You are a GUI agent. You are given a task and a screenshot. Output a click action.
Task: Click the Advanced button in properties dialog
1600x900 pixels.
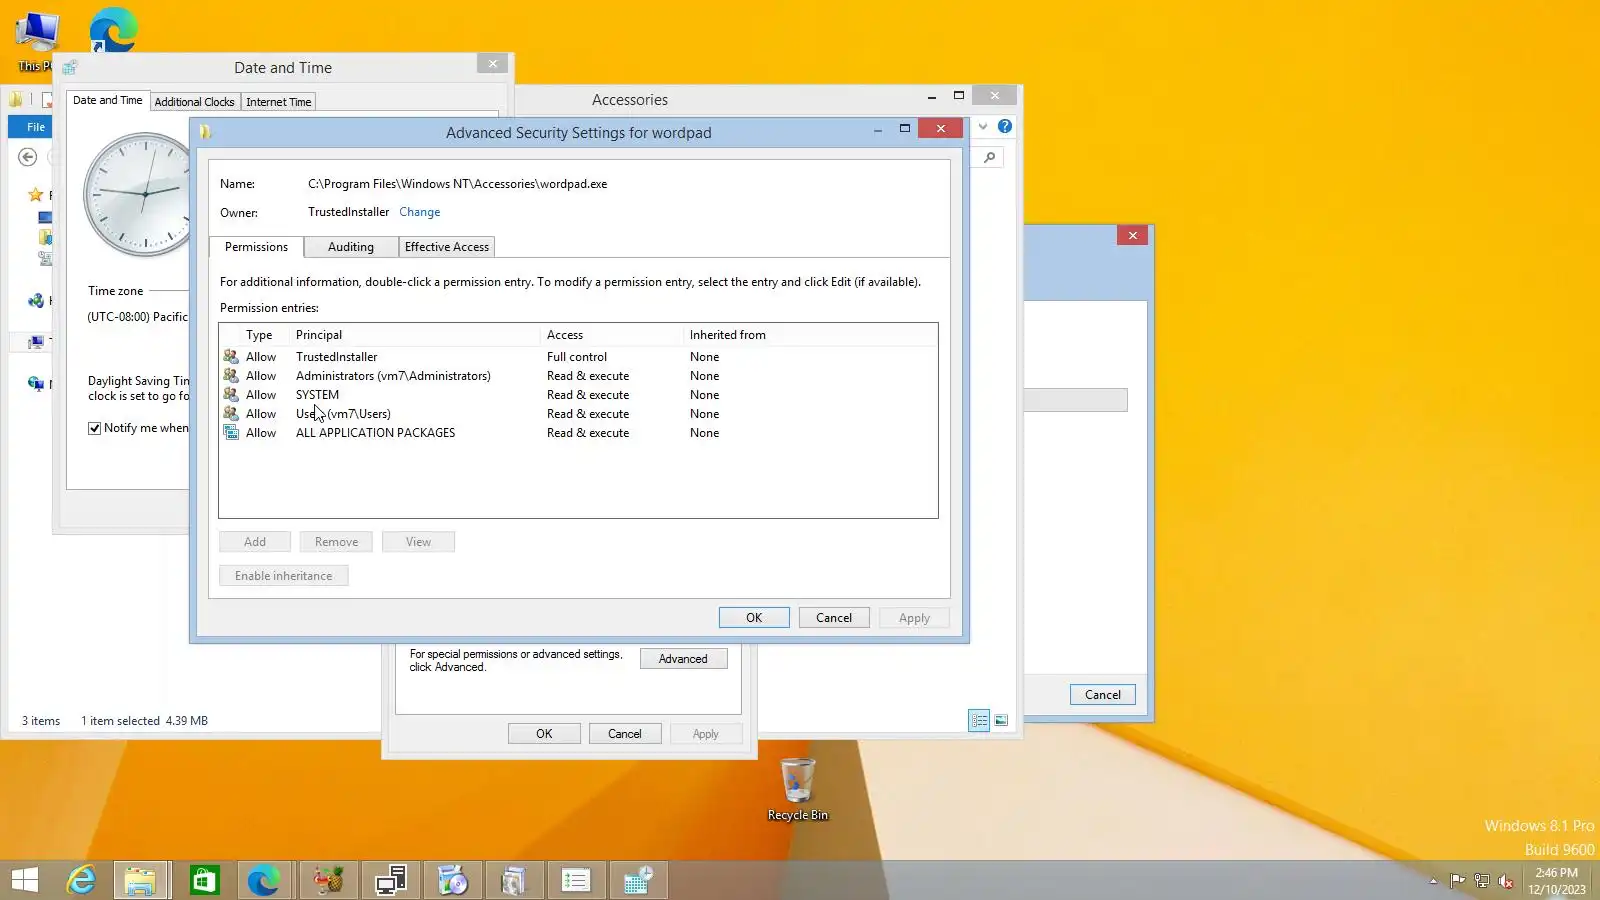tap(683, 659)
